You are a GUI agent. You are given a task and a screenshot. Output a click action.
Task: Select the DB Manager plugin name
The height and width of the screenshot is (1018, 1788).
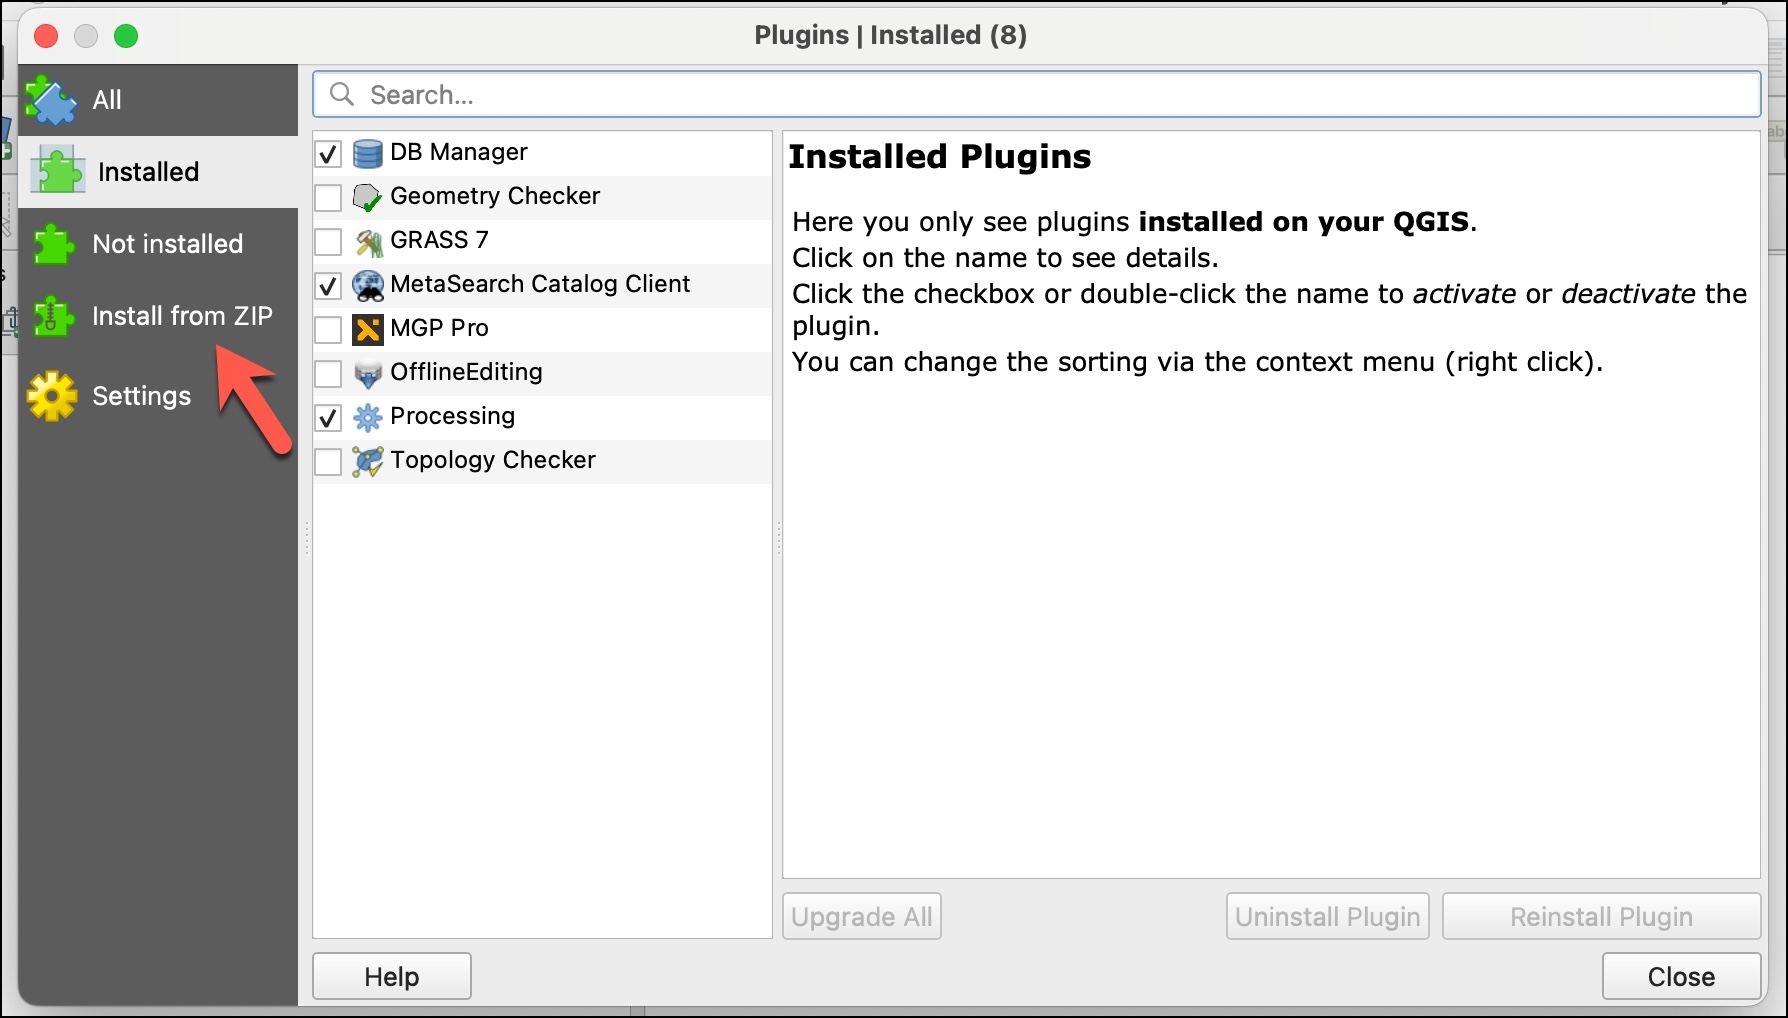[459, 152]
